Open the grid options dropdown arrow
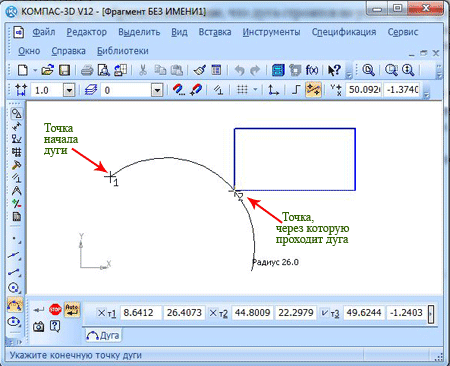Screen dimensions: 450x366 (255, 90)
